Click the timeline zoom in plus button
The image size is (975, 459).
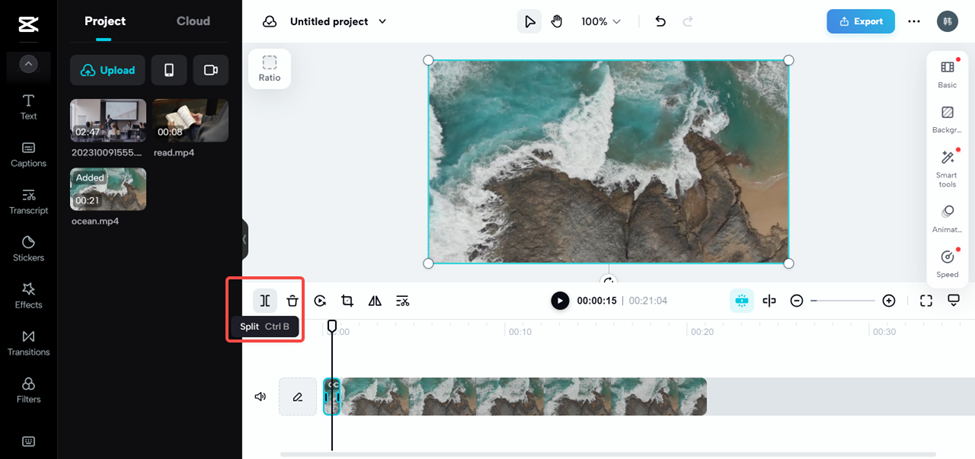889,301
